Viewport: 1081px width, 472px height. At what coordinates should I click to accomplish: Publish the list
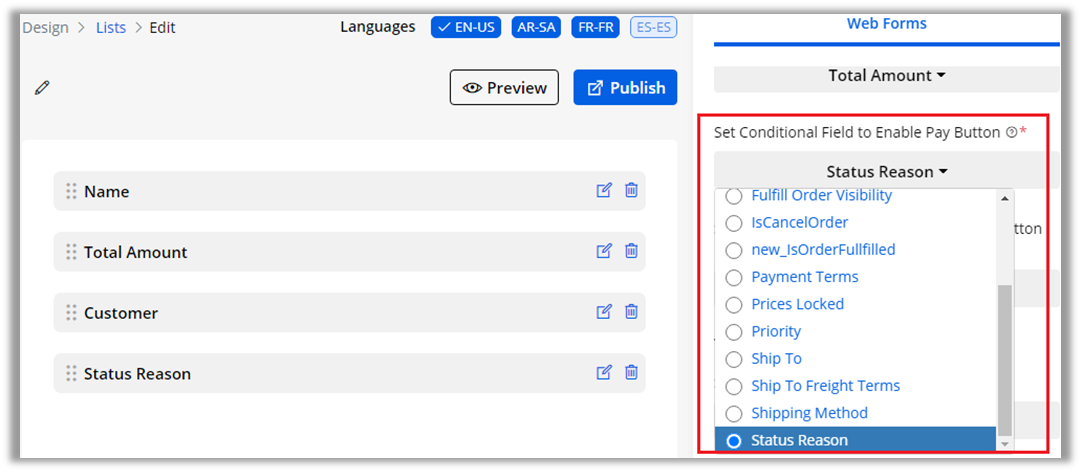pyautogui.click(x=625, y=88)
